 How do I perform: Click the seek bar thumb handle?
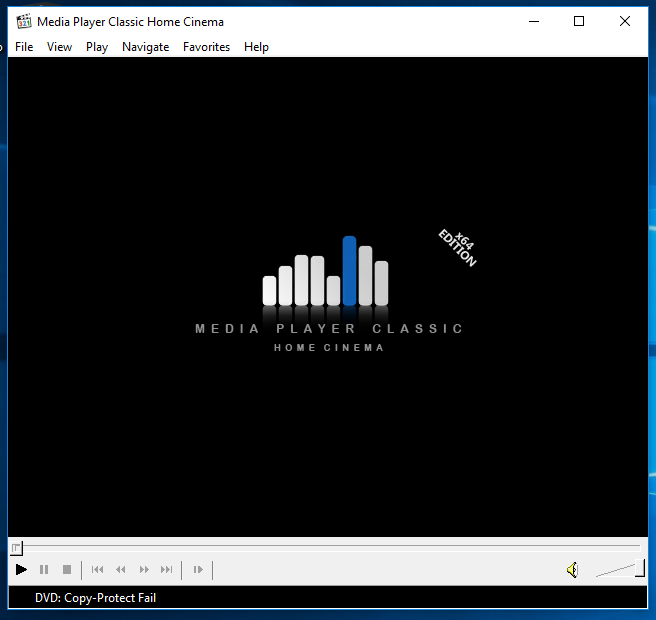coord(16,547)
